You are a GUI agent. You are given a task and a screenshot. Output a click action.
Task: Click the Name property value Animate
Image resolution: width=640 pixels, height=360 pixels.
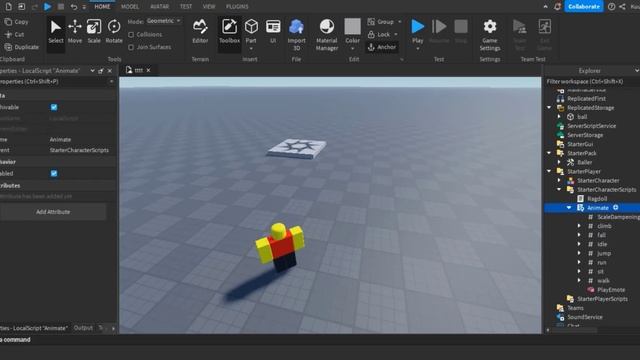60,140
